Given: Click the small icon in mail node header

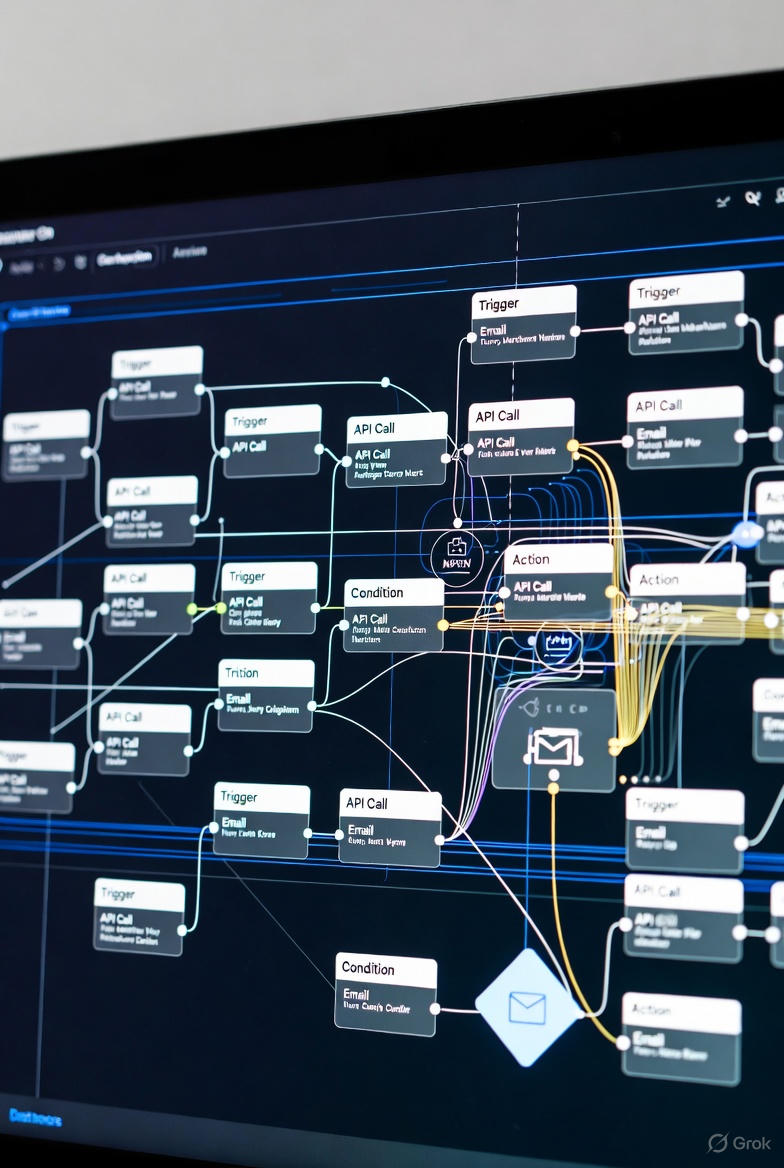Looking at the screenshot, I should [531, 709].
